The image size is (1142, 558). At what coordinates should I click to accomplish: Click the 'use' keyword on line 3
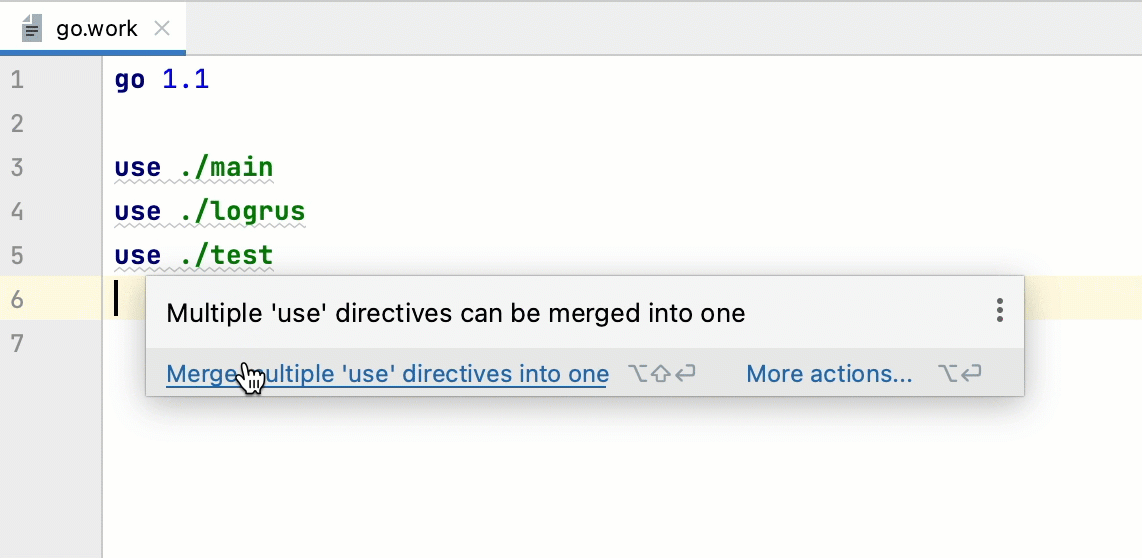click(138, 168)
